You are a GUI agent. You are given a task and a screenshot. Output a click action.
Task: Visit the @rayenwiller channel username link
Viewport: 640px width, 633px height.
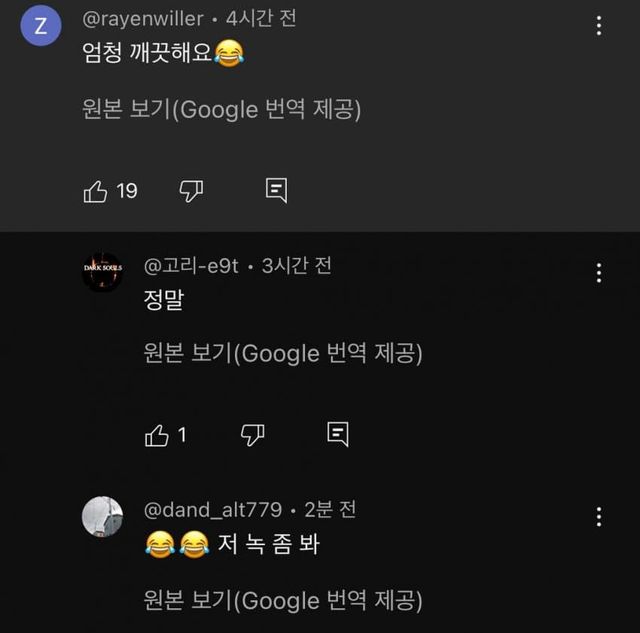142,19
